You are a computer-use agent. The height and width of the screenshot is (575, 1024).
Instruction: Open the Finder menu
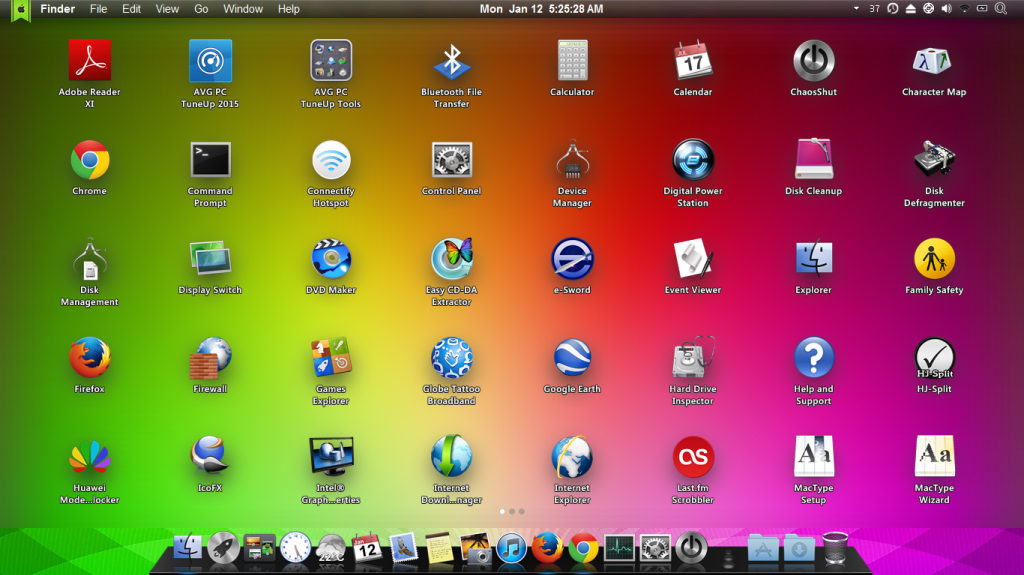57,9
